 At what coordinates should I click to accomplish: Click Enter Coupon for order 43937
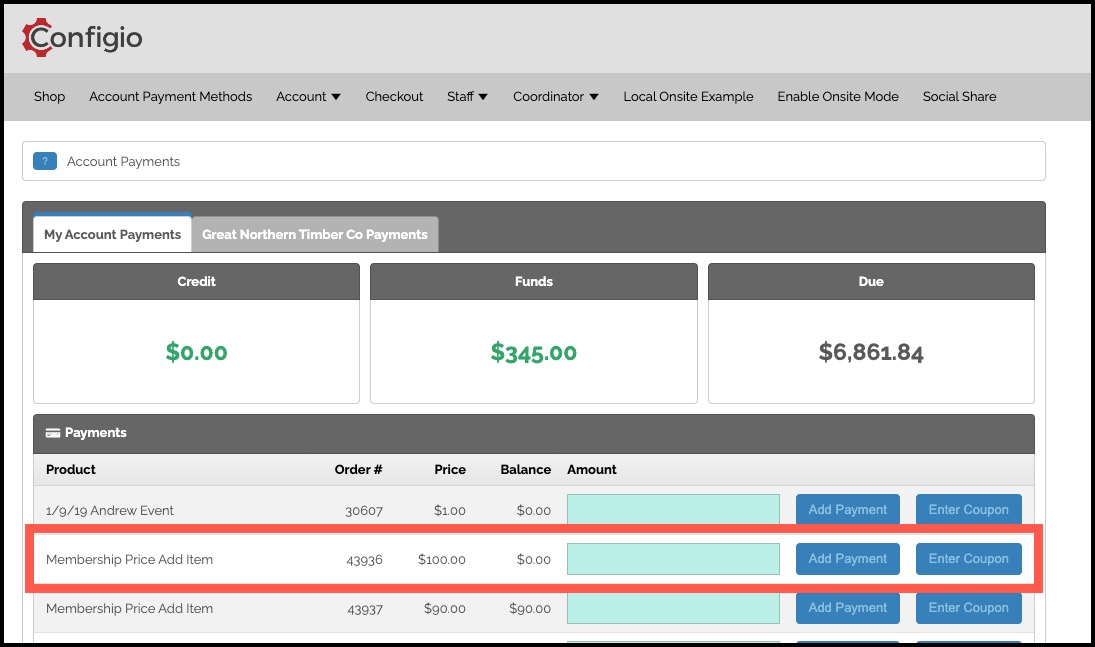(x=969, y=608)
